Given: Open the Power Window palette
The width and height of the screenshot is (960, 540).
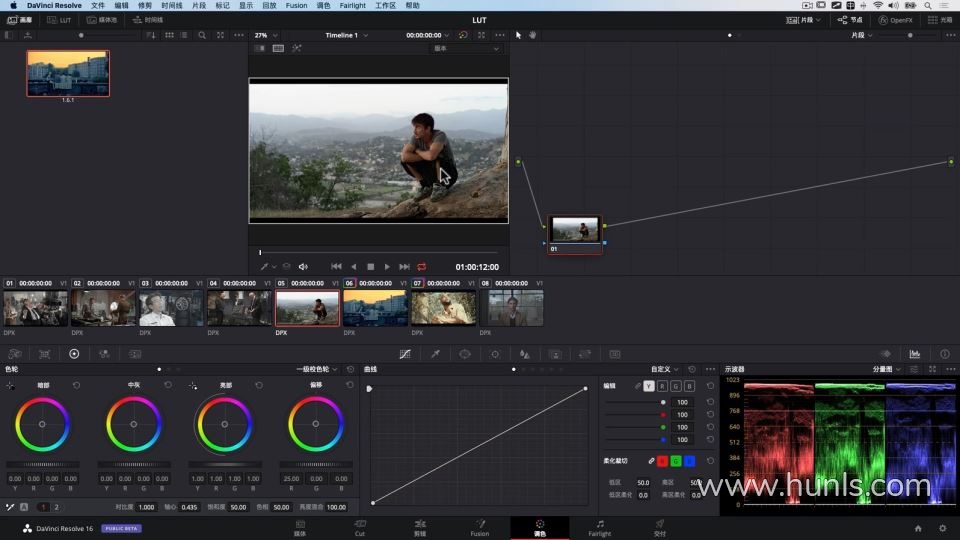Looking at the screenshot, I should (465, 354).
